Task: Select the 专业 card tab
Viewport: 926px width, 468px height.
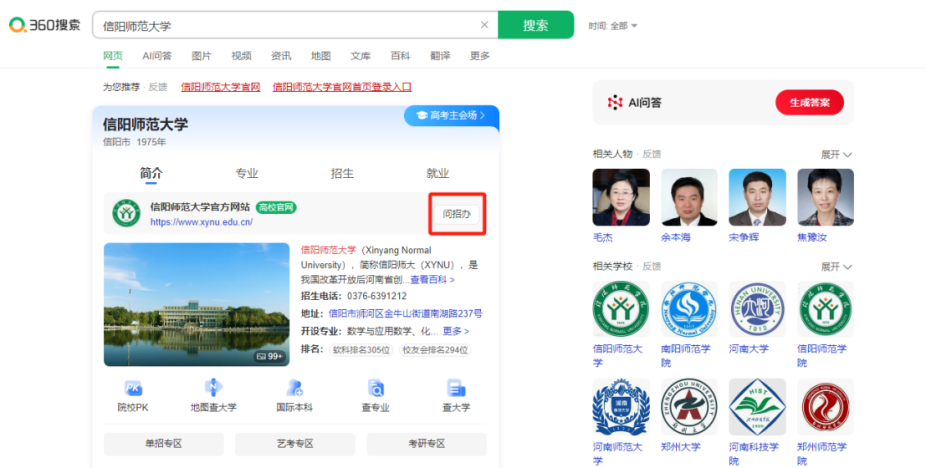Action: point(247,173)
